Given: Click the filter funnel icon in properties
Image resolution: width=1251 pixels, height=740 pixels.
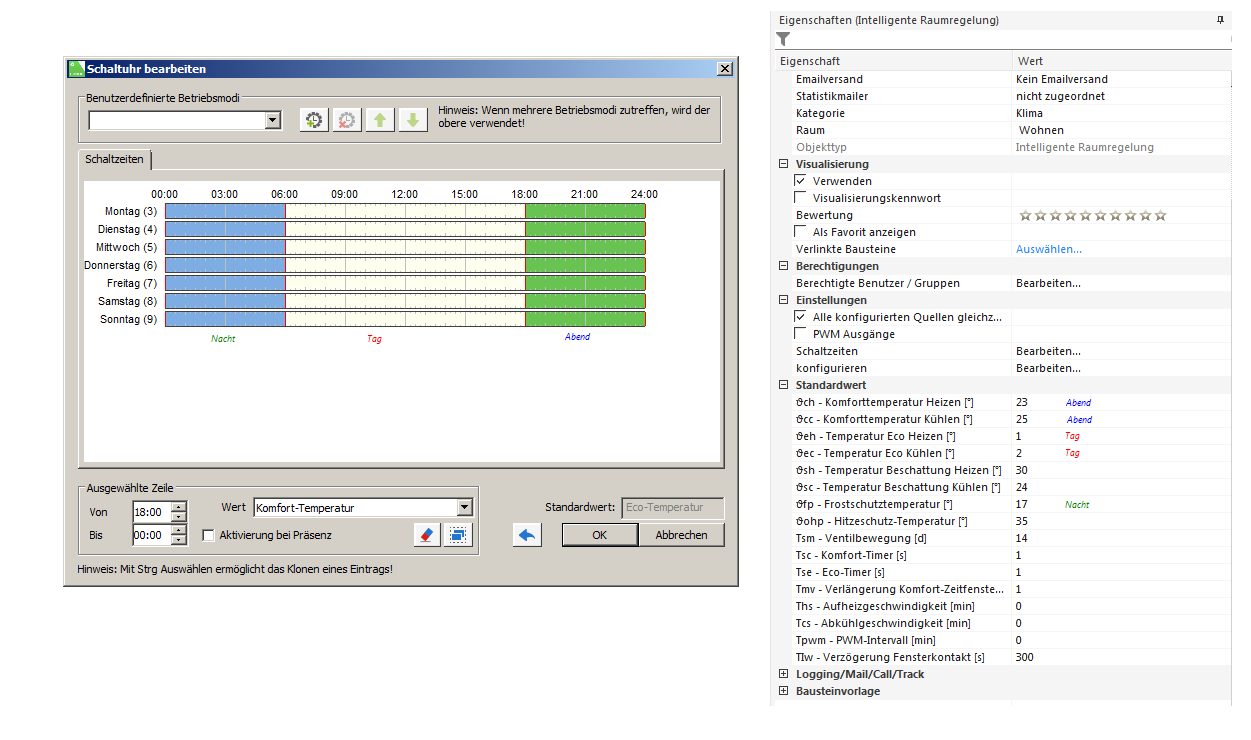Looking at the screenshot, I should [783, 39].
